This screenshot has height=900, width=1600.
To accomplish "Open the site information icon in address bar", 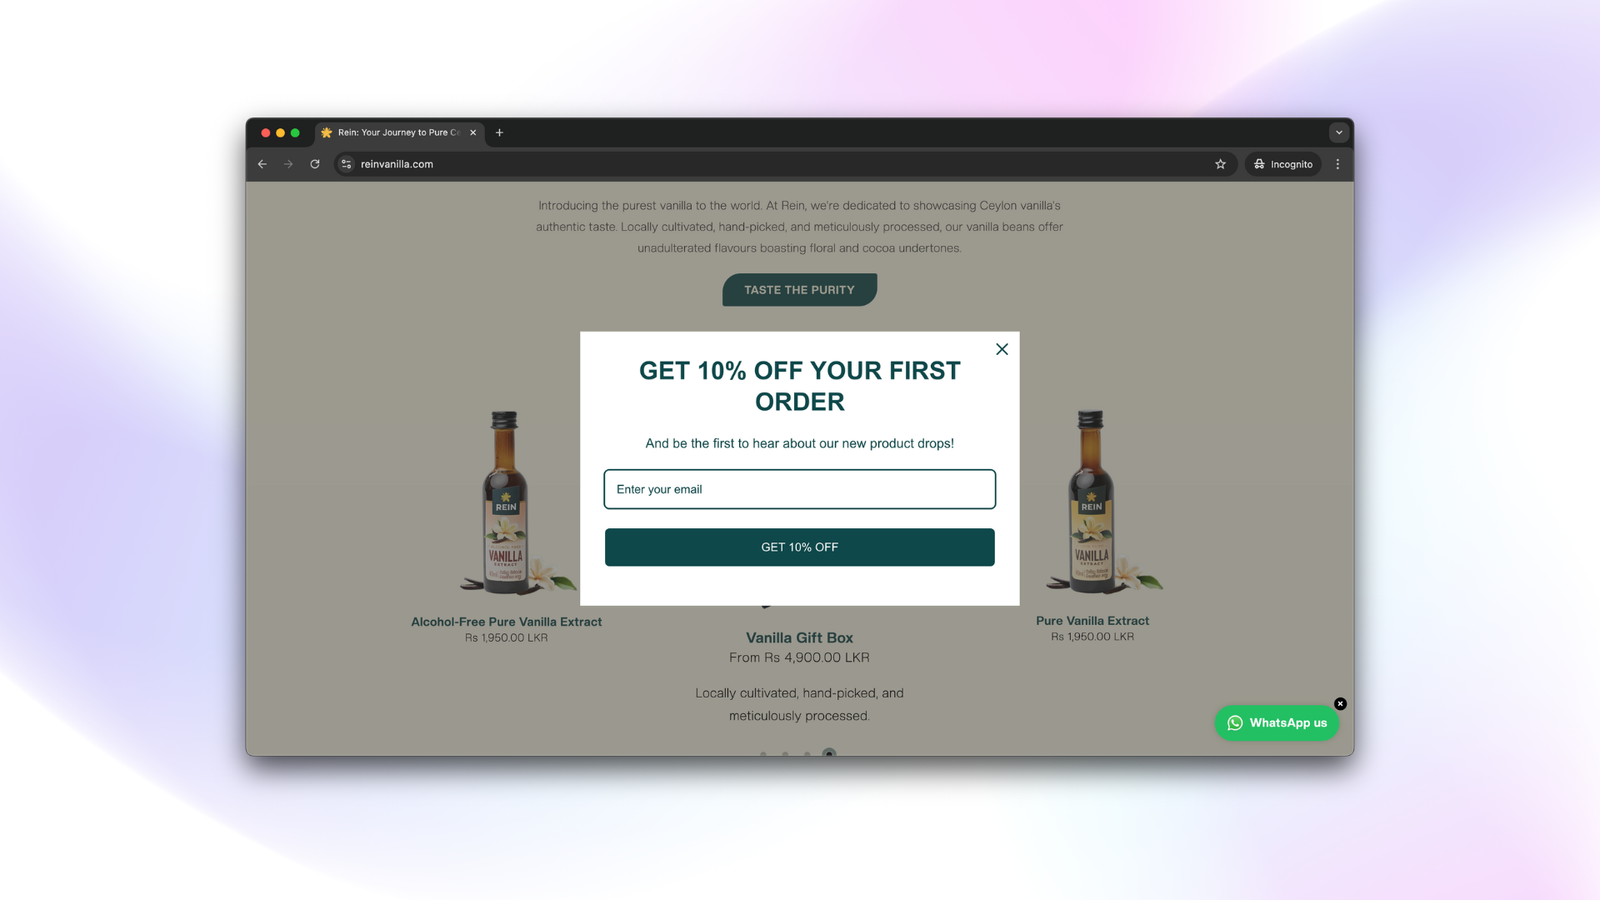I will tap(346, 164).
